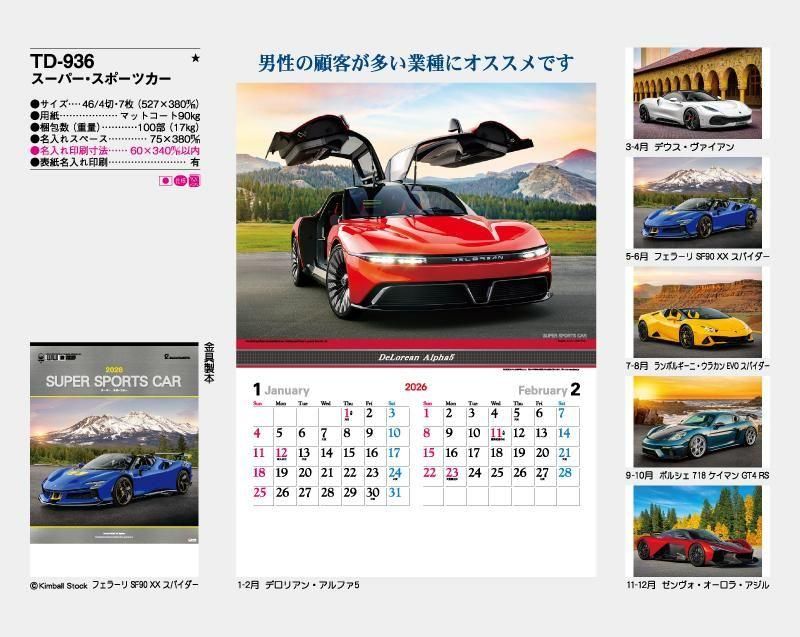Click the DeLorean Alpha5 name banner
Image resolution: width=800 pixels, height=637 pixels.
pos(416,358)
